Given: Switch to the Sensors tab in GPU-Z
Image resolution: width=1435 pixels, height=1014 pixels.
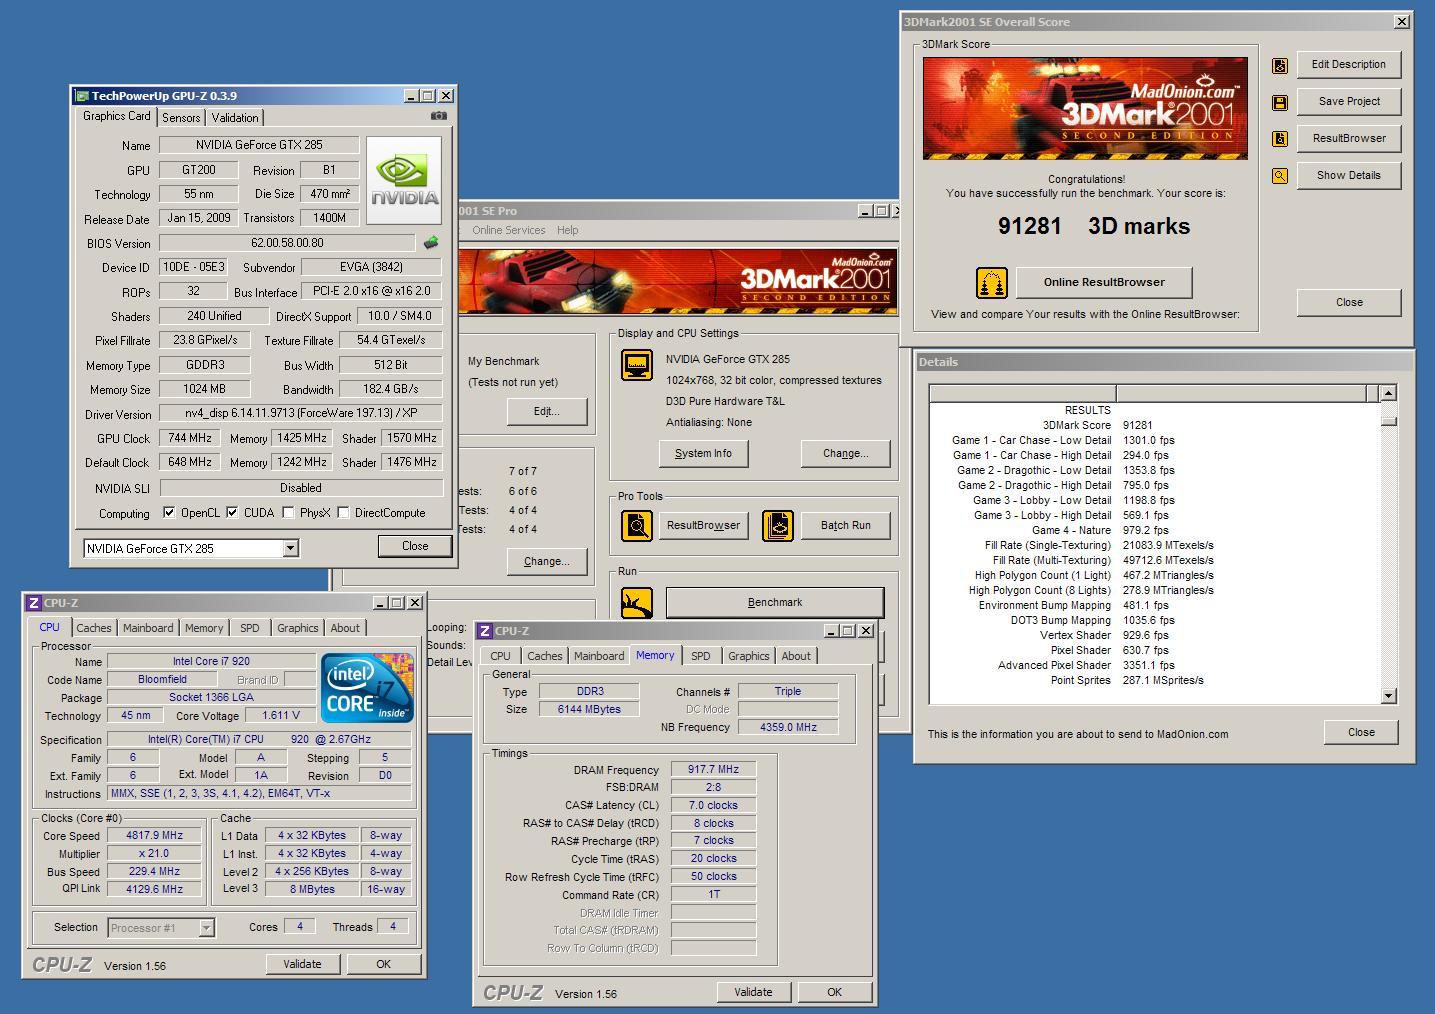Looking at the screenshot, I should (181, 118).
